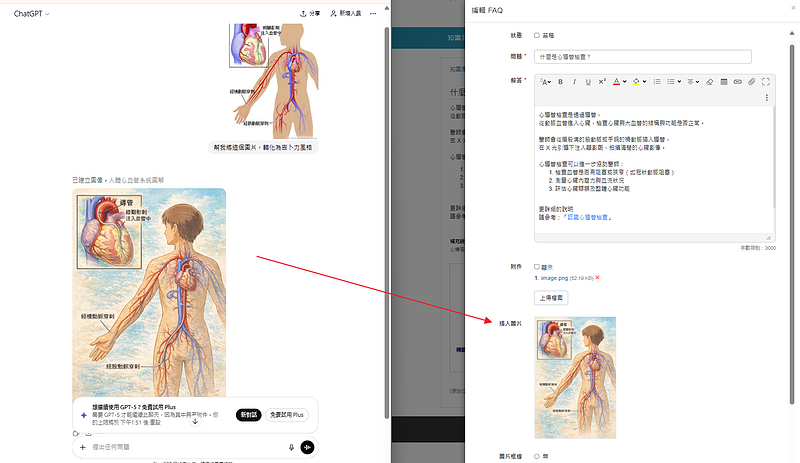800x463 pixels.
Task: Toggle bold formatting in the answer editor
Action: tap(560, 81)
